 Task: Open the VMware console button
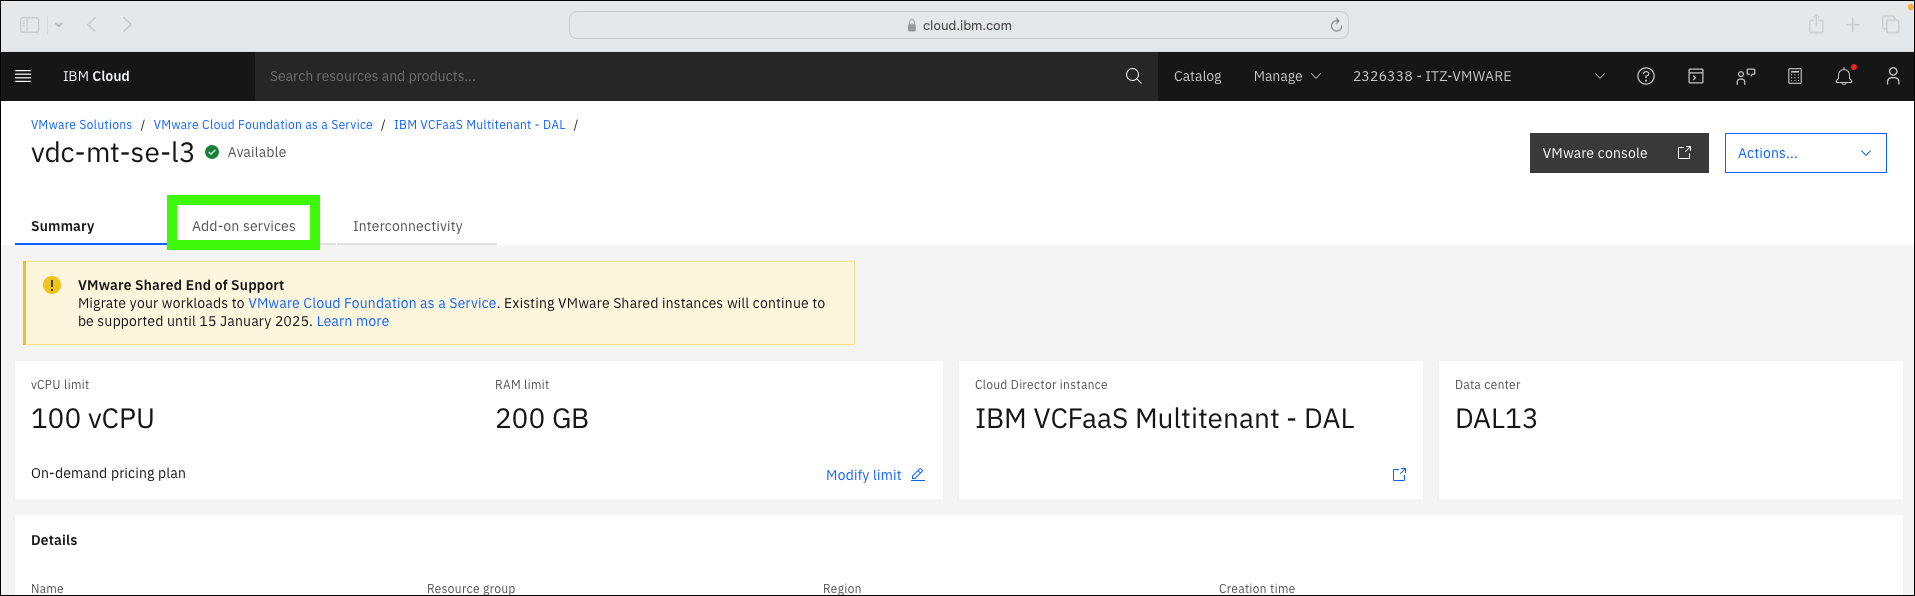(x=1619, y=153)
